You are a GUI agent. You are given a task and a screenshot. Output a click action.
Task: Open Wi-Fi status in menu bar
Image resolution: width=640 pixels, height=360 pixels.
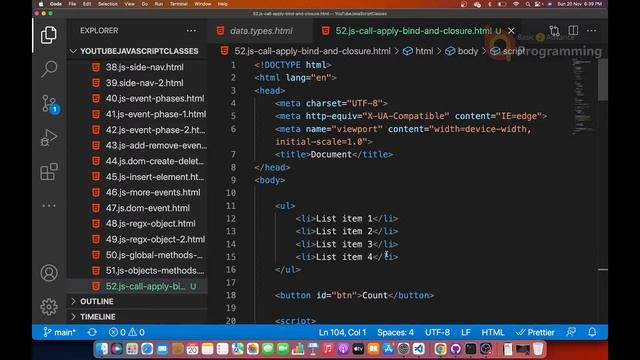(x=516, y=4)
